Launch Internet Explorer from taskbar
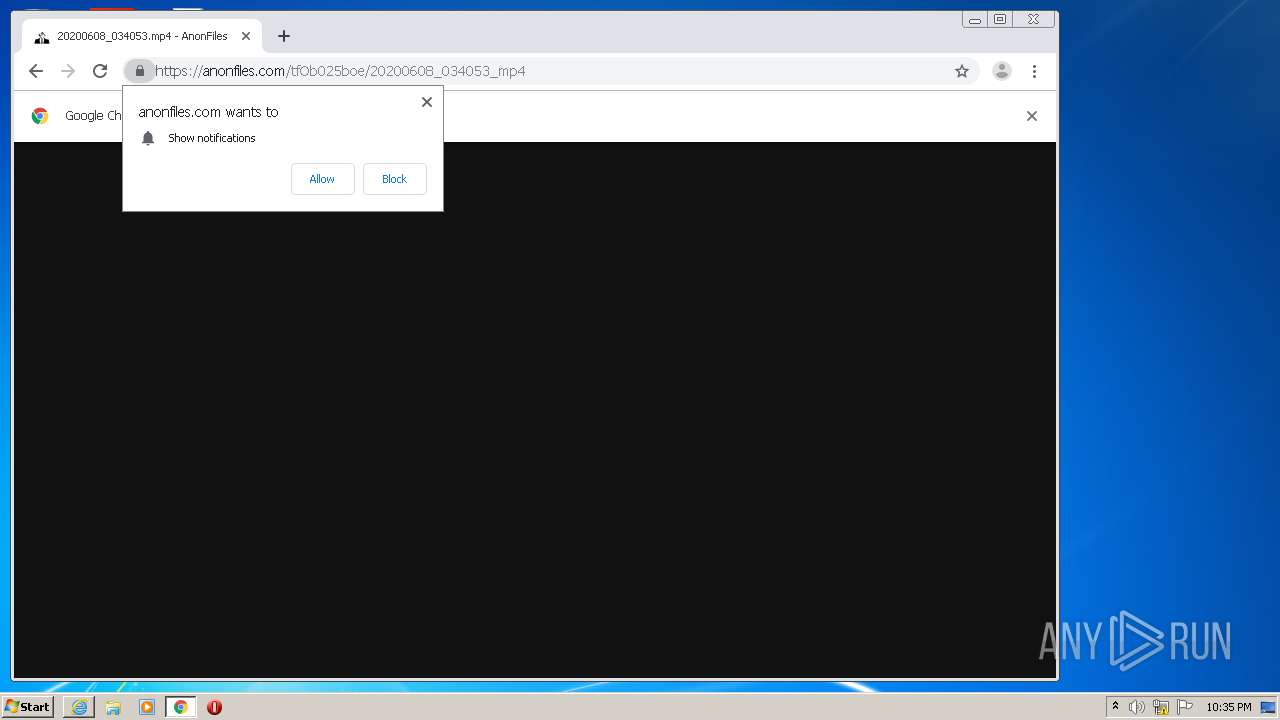 pos(79,707)
